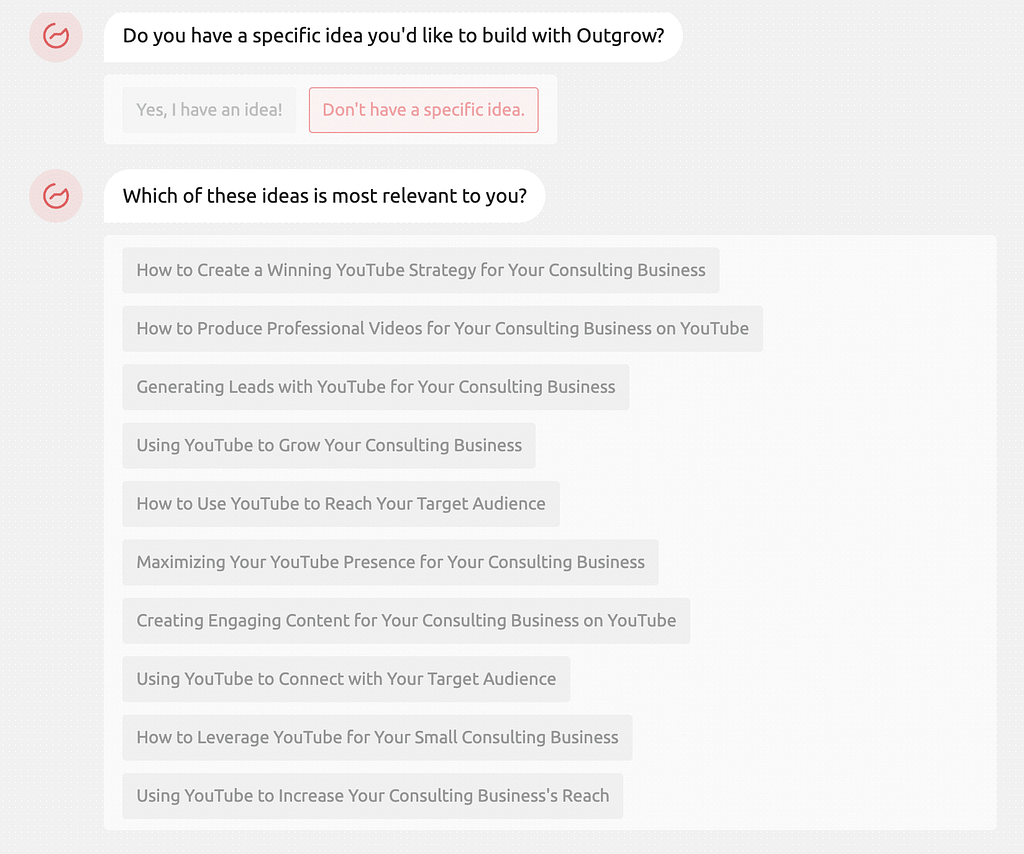This screenshot has height=854, width=1024.
Task: Pick 'How to Leverage YouTube' small business idea
Action: point(377,738)
